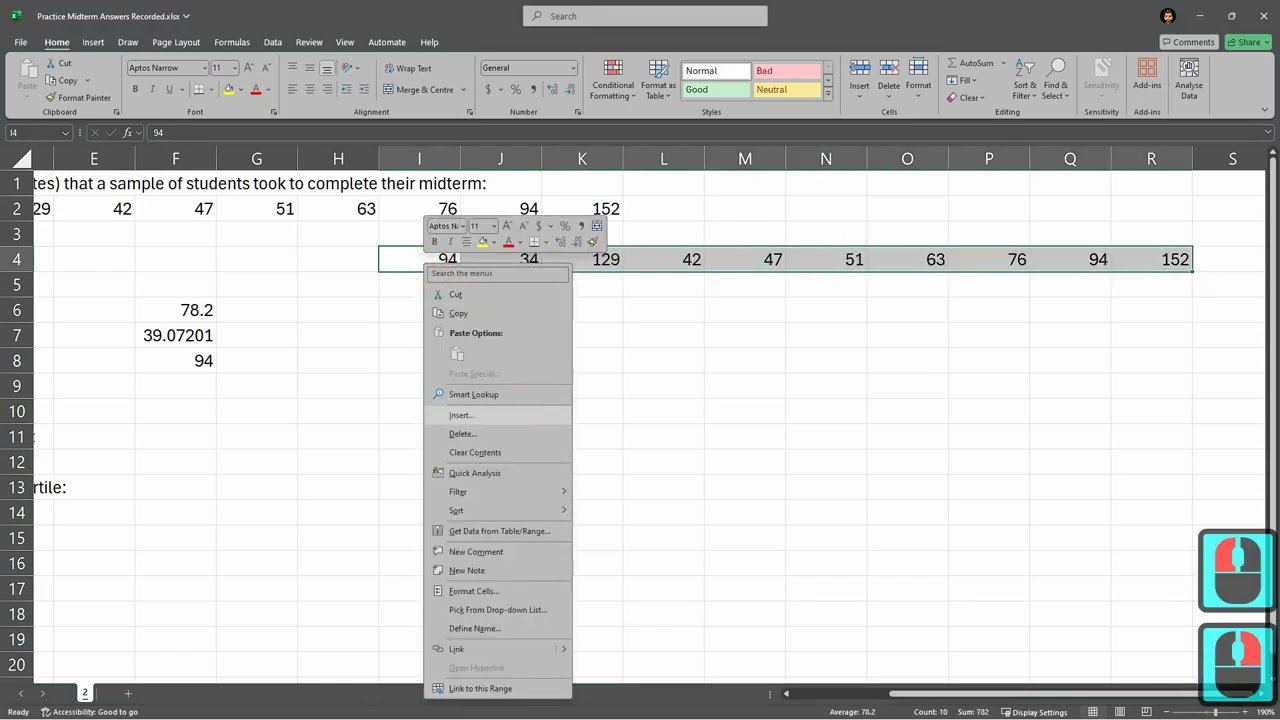Click the mini toolbar Center align icon
The width and height of the screenshot is (1280, 720).
(x=466, y=242)
